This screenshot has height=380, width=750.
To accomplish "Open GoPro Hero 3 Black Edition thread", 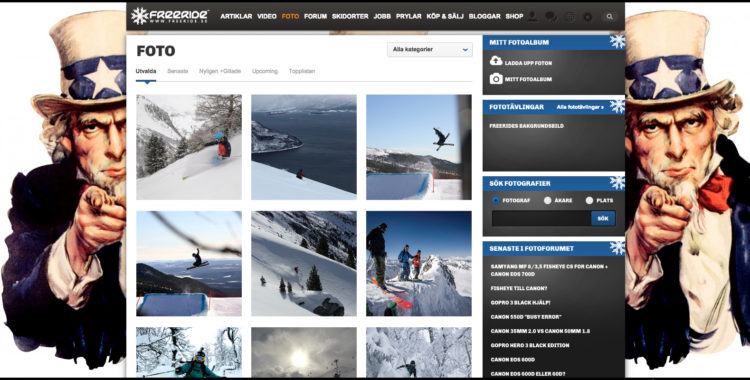I will pos(530,345).
